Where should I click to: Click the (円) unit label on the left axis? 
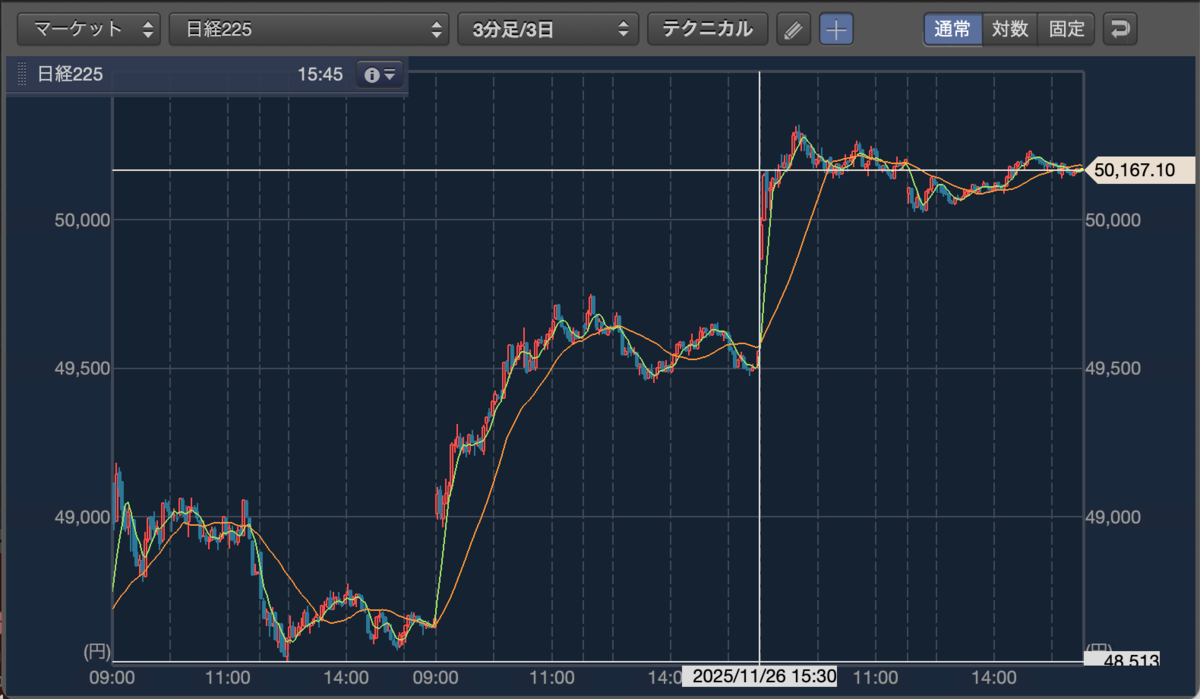pyautogui.click(x=96, y=651)
